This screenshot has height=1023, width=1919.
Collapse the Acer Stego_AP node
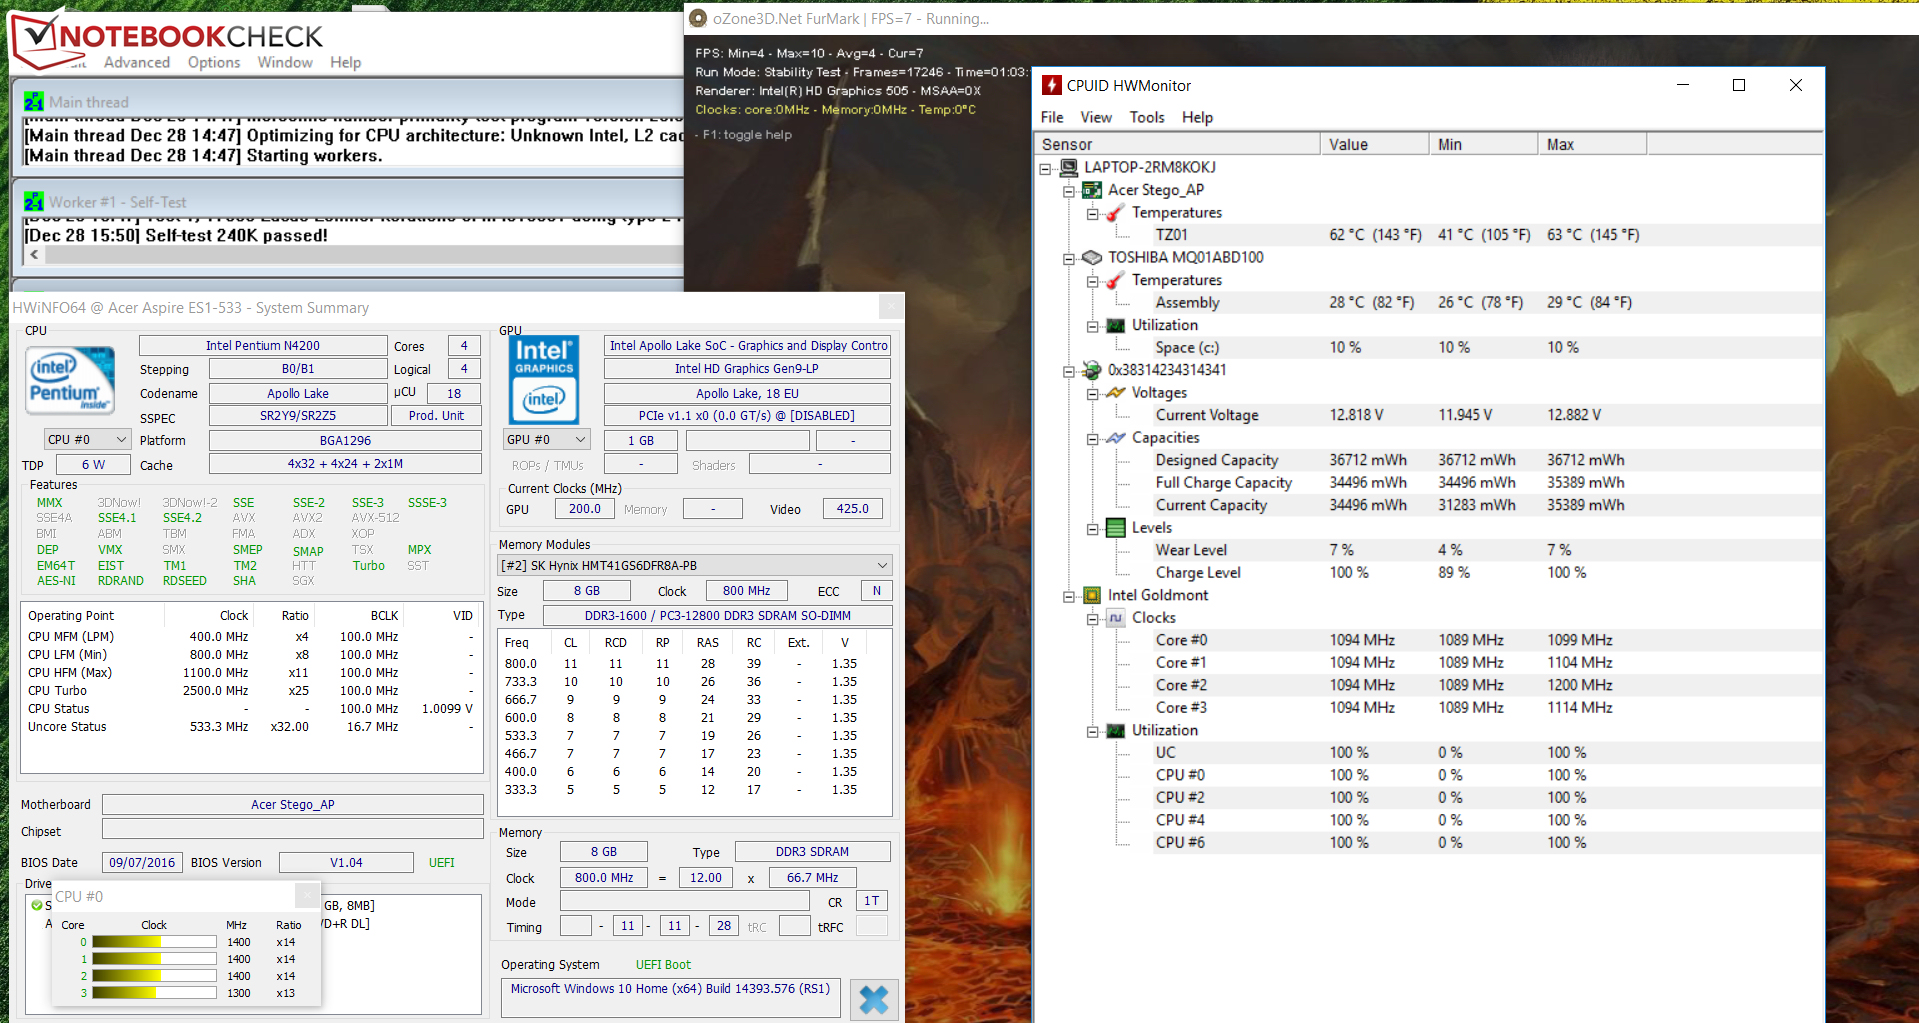1069,190
